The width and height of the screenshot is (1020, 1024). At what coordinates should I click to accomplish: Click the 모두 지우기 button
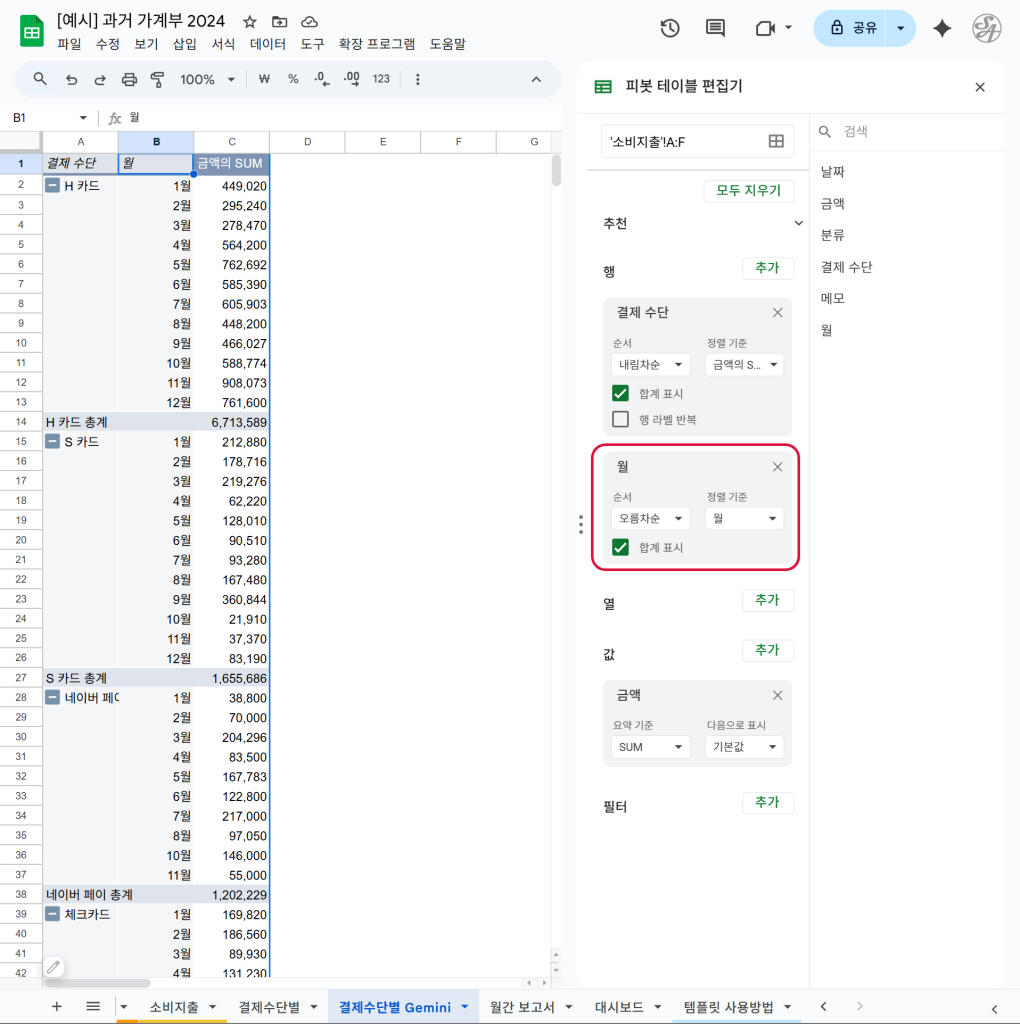click(x=748, y=190)
